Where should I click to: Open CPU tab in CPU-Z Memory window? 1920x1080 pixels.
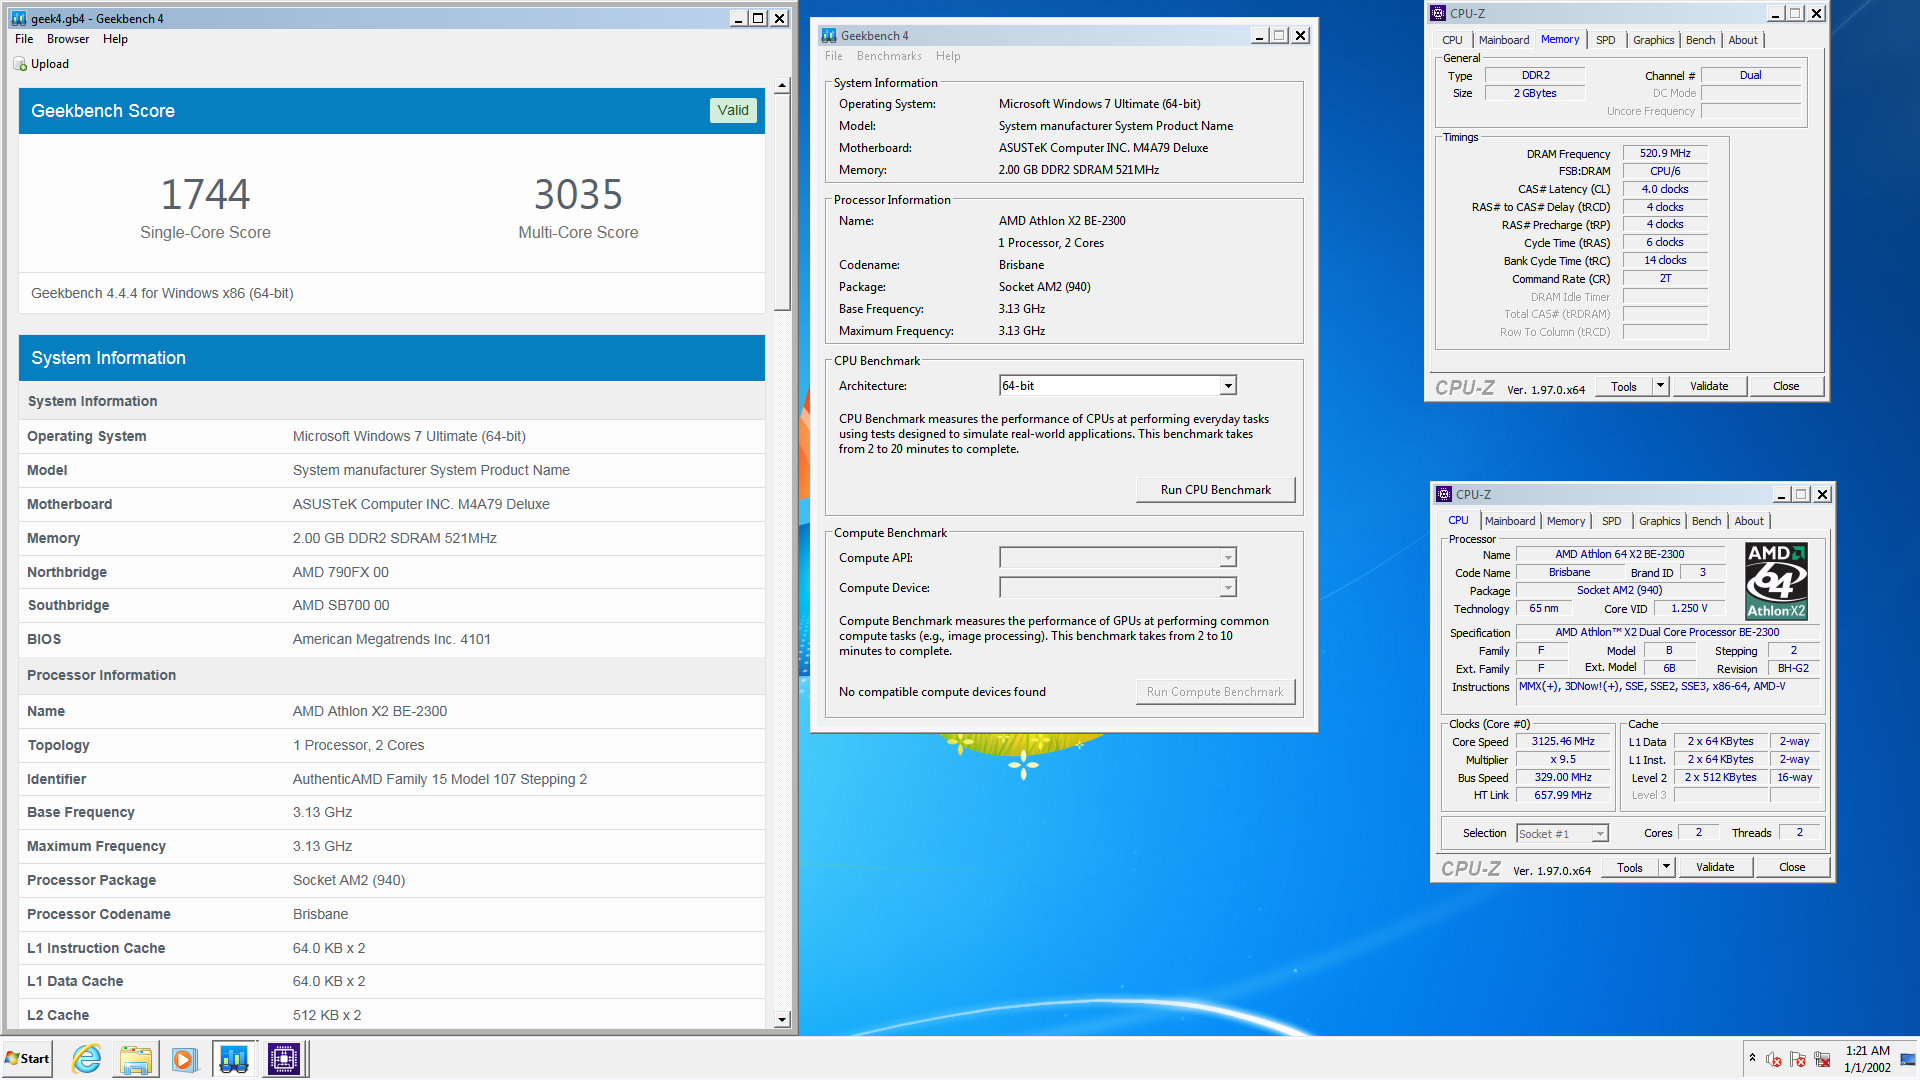[x=1452, y=40]
